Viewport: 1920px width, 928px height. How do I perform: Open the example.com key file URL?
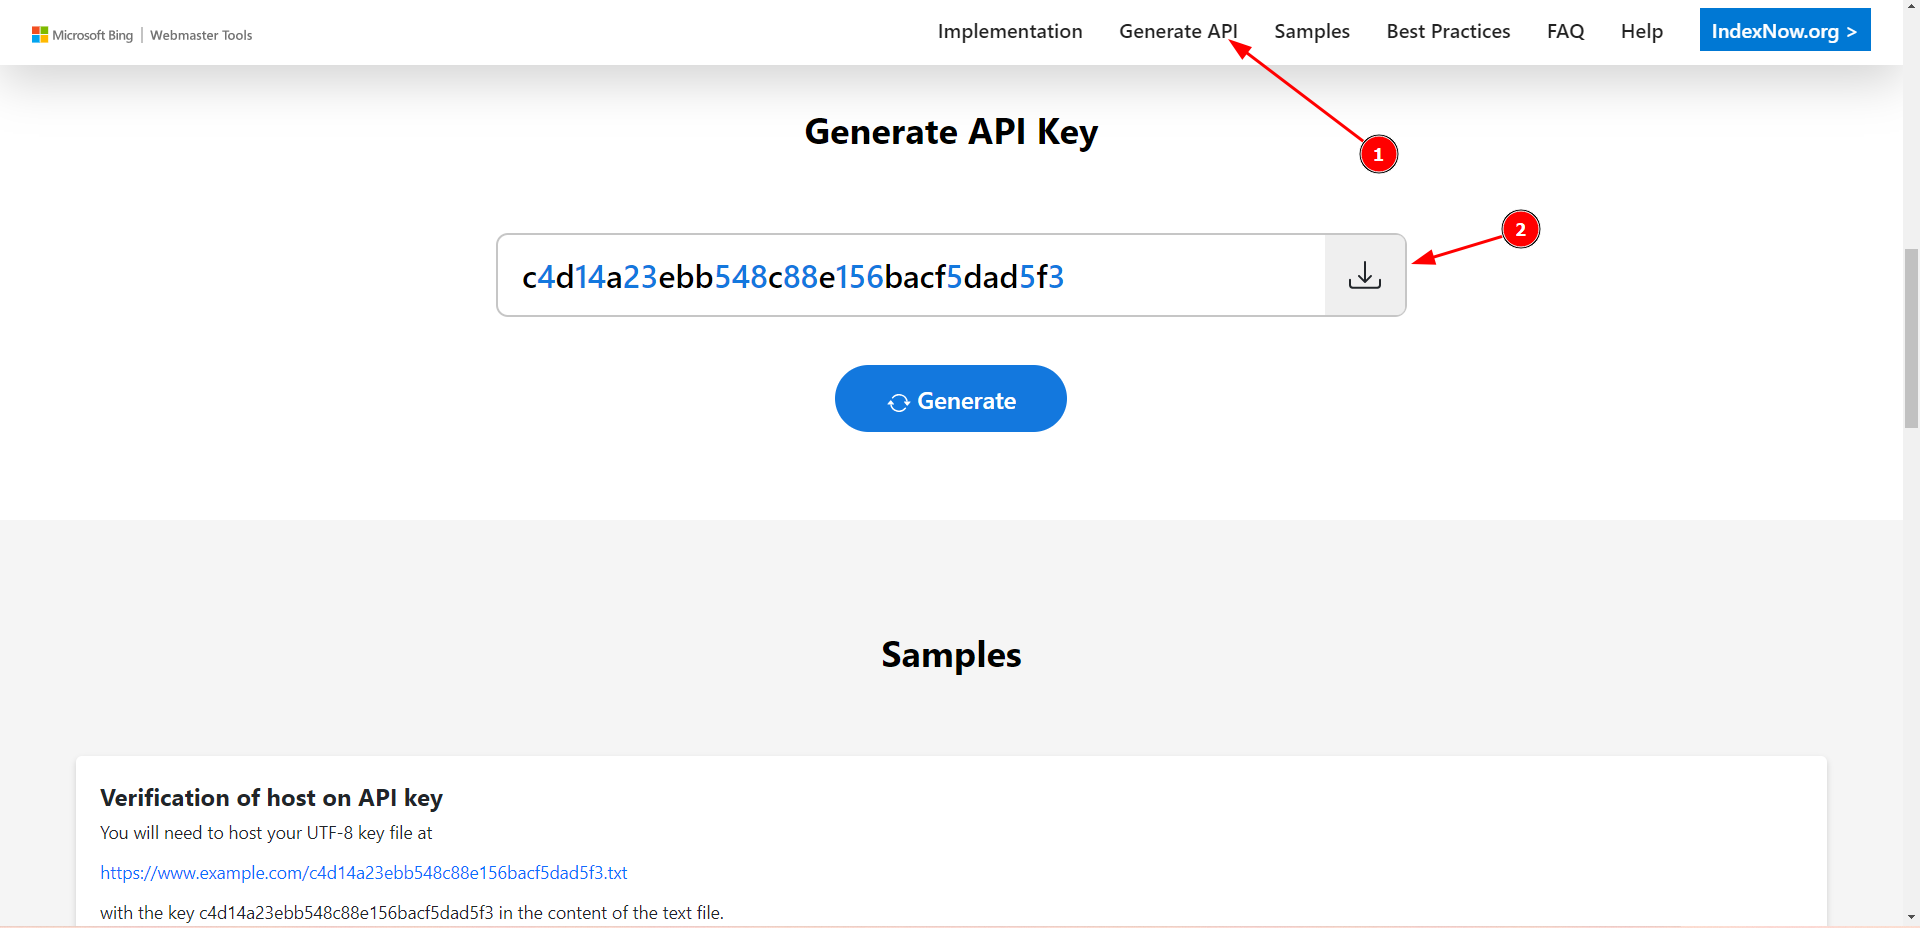pos(364,873)
